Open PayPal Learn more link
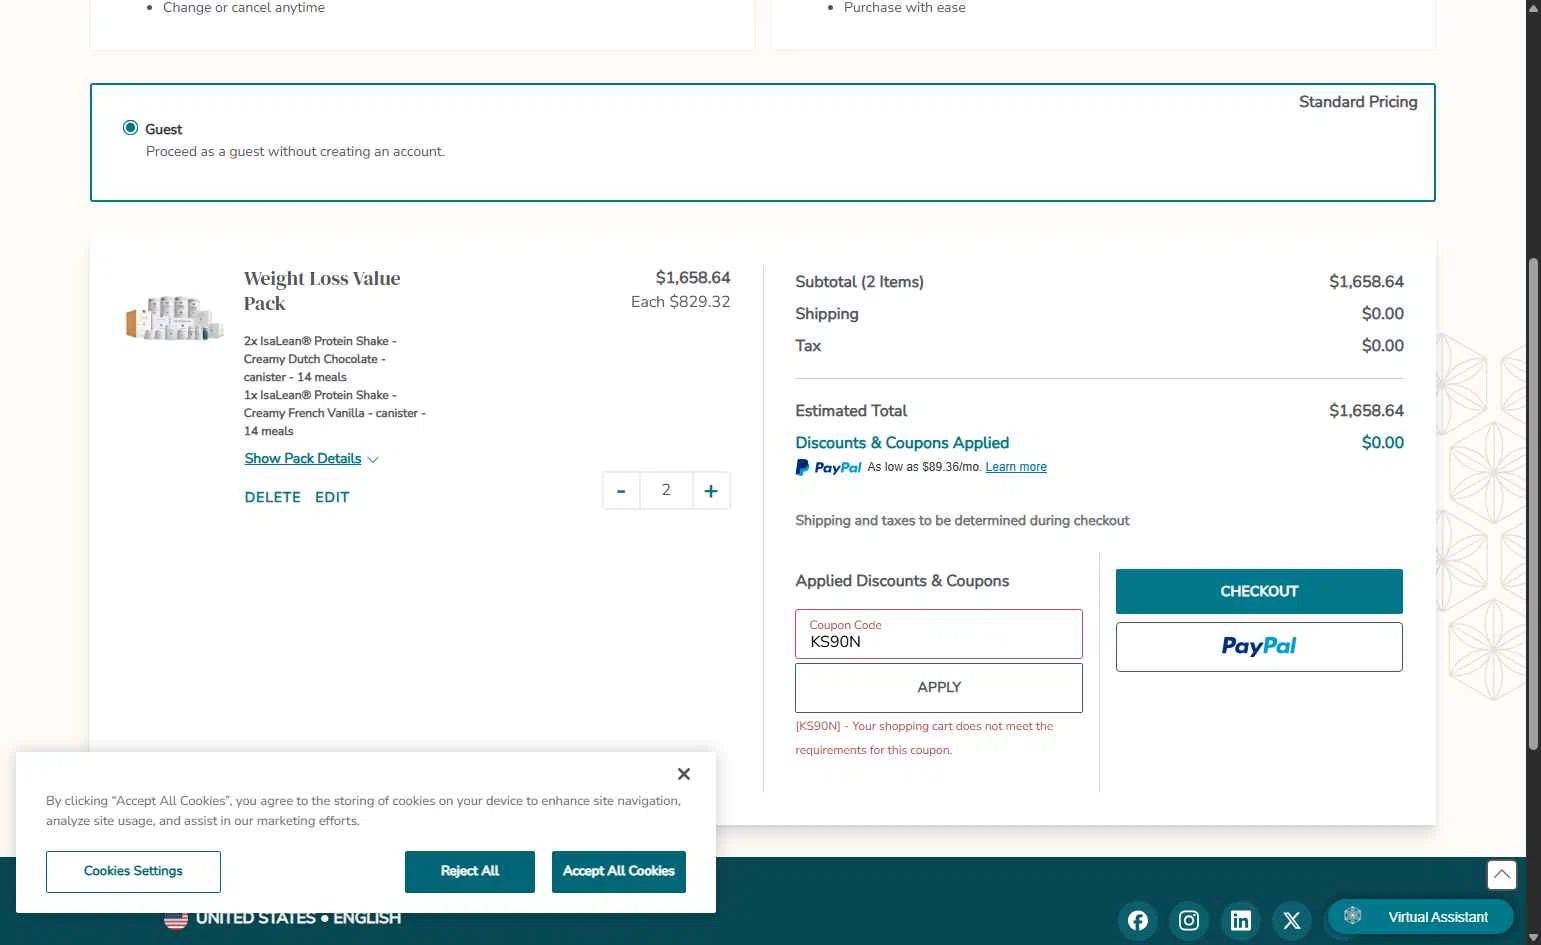This screenshot has width=1541, height=945. pos(1016,467)
